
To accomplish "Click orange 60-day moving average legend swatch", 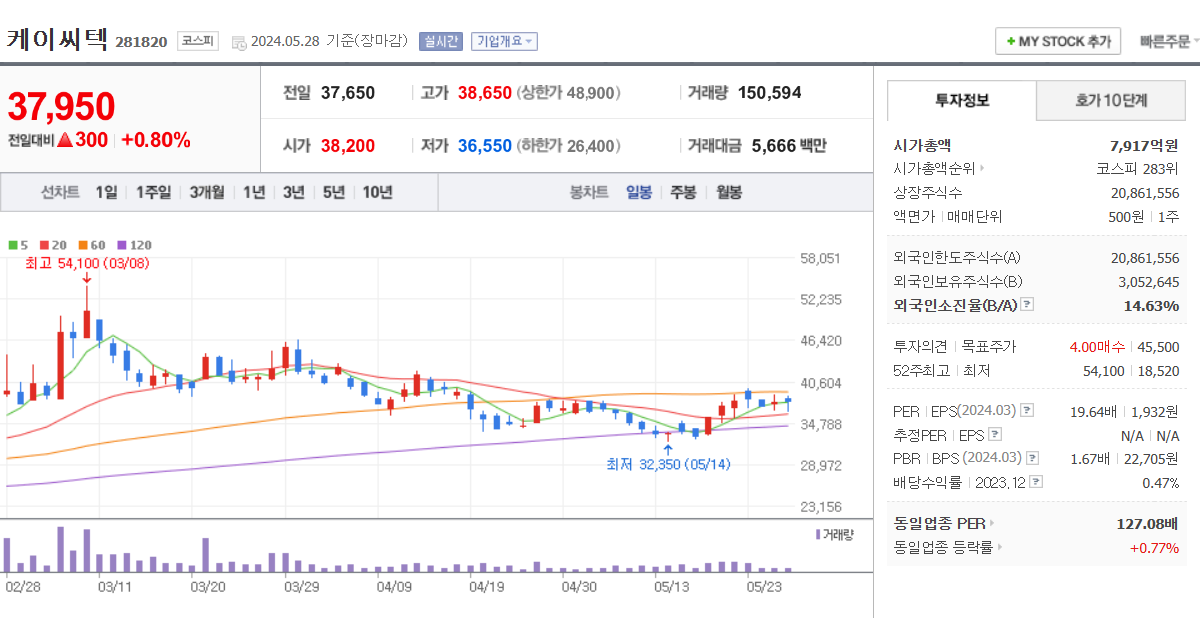I will (83, 244).
